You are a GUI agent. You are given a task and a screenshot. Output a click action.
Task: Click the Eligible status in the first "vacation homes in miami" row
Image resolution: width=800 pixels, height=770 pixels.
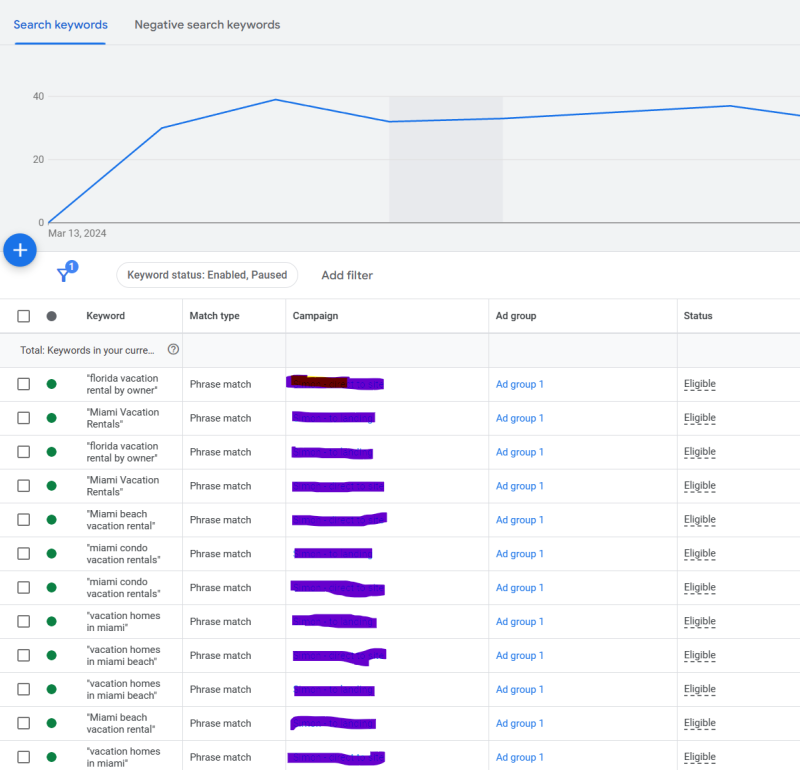[x=699, y=622]
